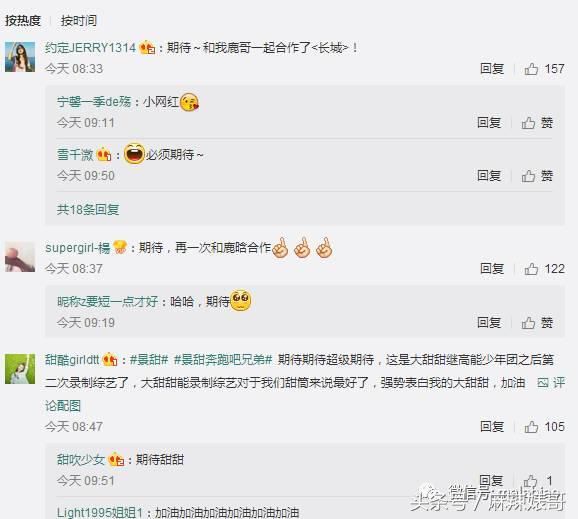This screenshot has height=519, width=578.
Task: Expand 共18条回复 replies
Action: tap(88, 209)
